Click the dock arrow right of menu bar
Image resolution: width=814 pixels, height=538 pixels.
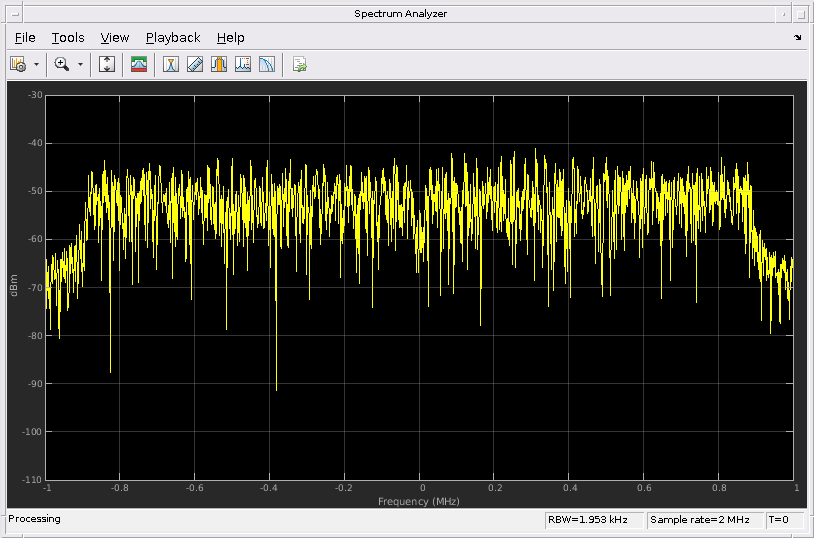point(797,38)
